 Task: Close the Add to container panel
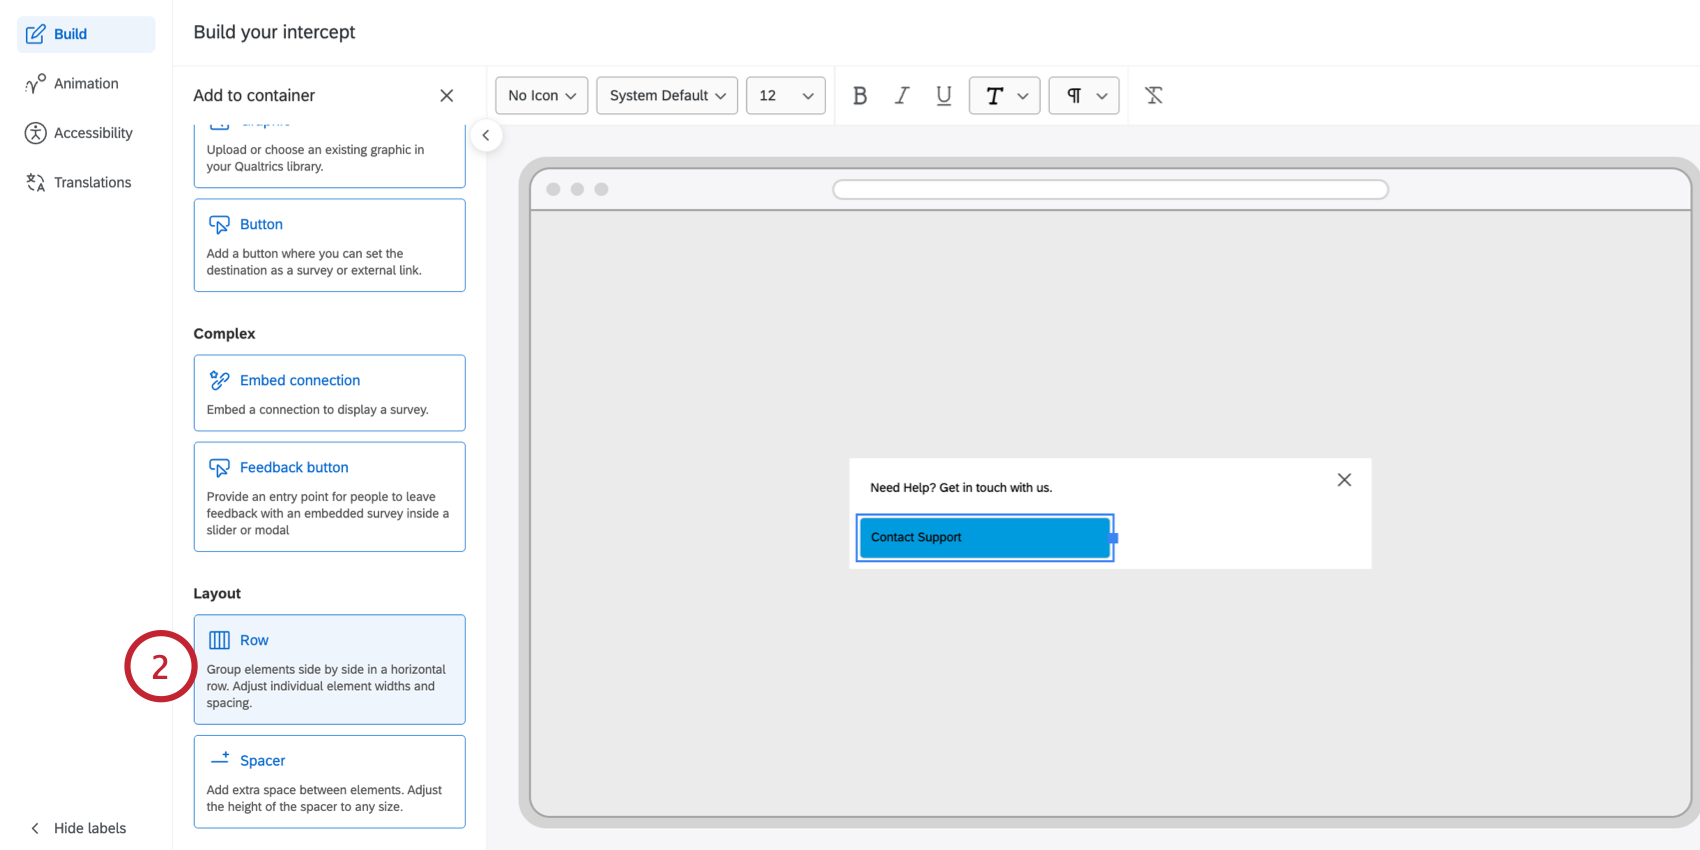(x=447, y=96)
